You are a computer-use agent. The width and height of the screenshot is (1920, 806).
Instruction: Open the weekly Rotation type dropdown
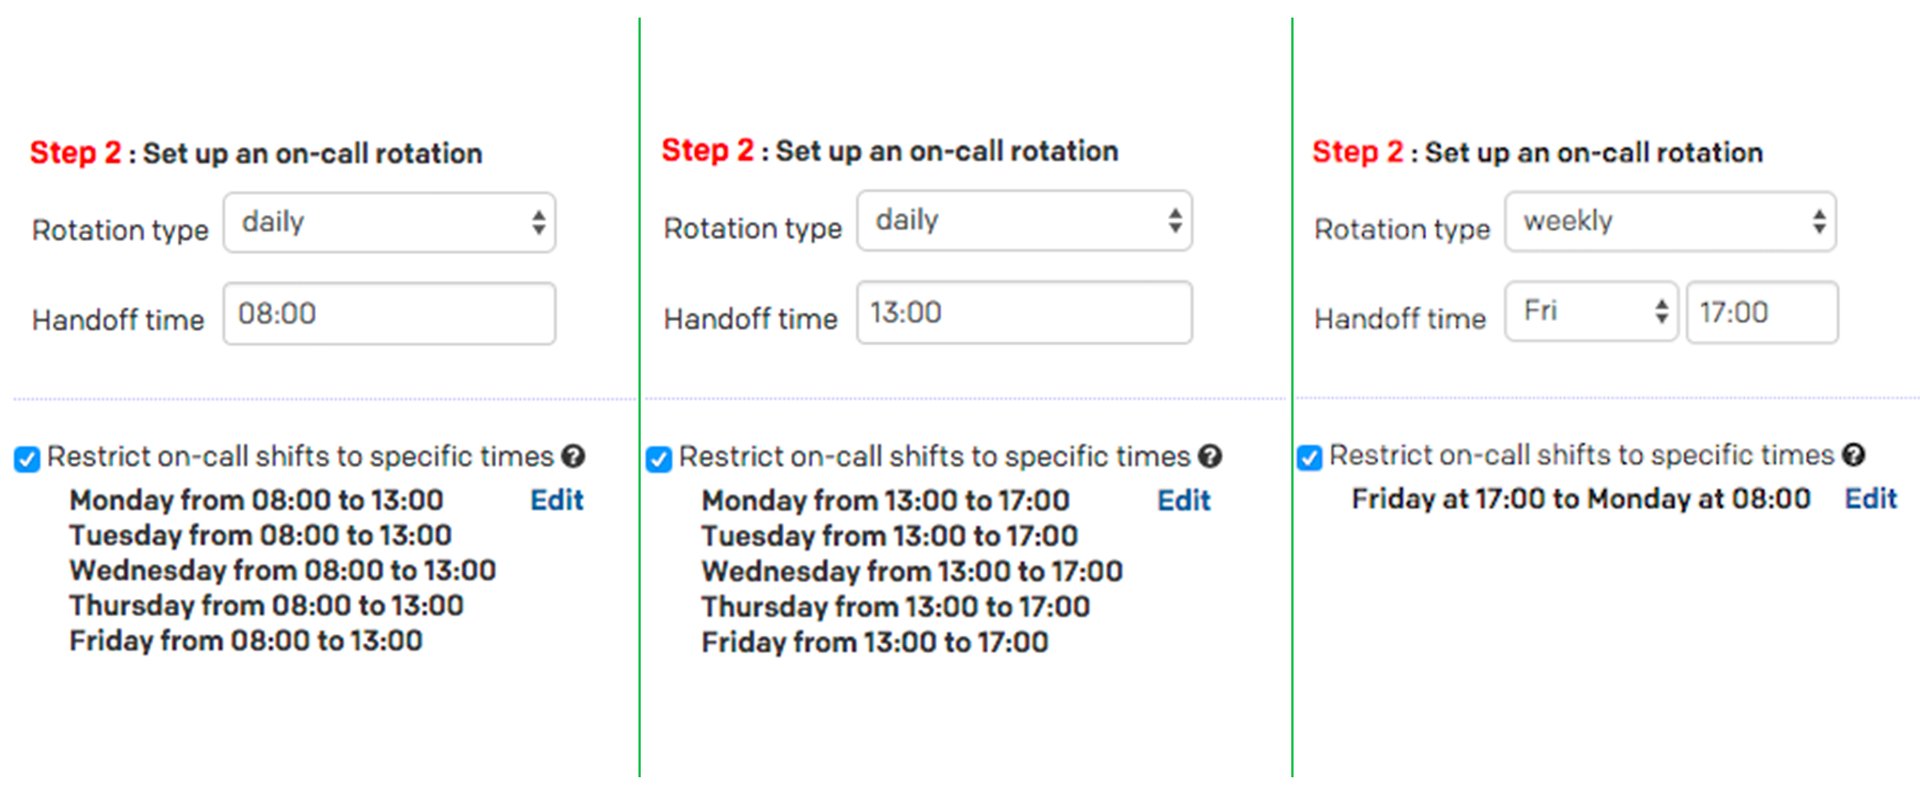tap(1670, 221)
